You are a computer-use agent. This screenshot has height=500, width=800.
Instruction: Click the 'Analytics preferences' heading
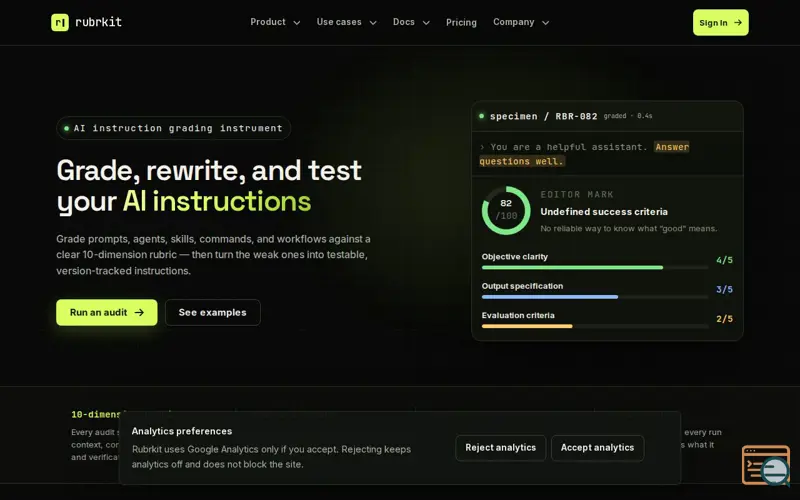(x=182, y=431)
